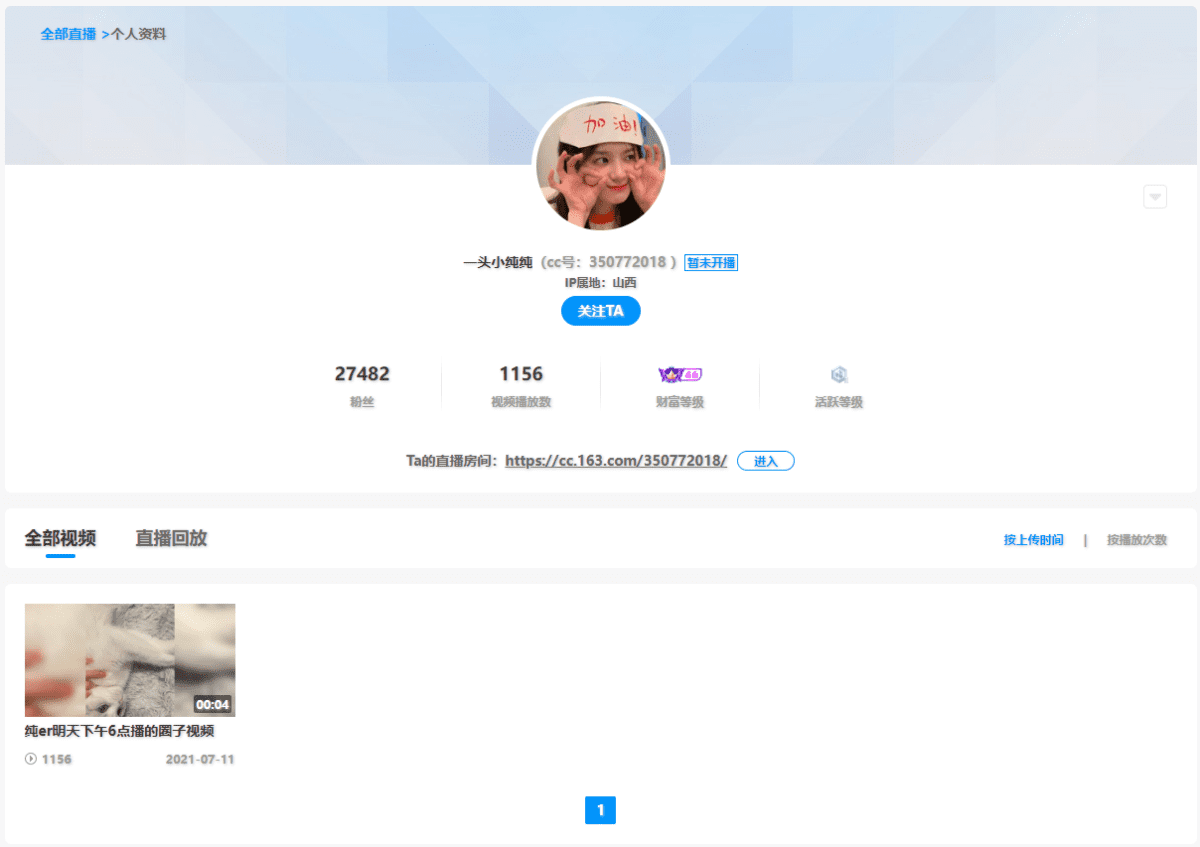Click the 关注TA follow button
The height and width of the screenshot is (847, 1200).
(x=600, y=311)
